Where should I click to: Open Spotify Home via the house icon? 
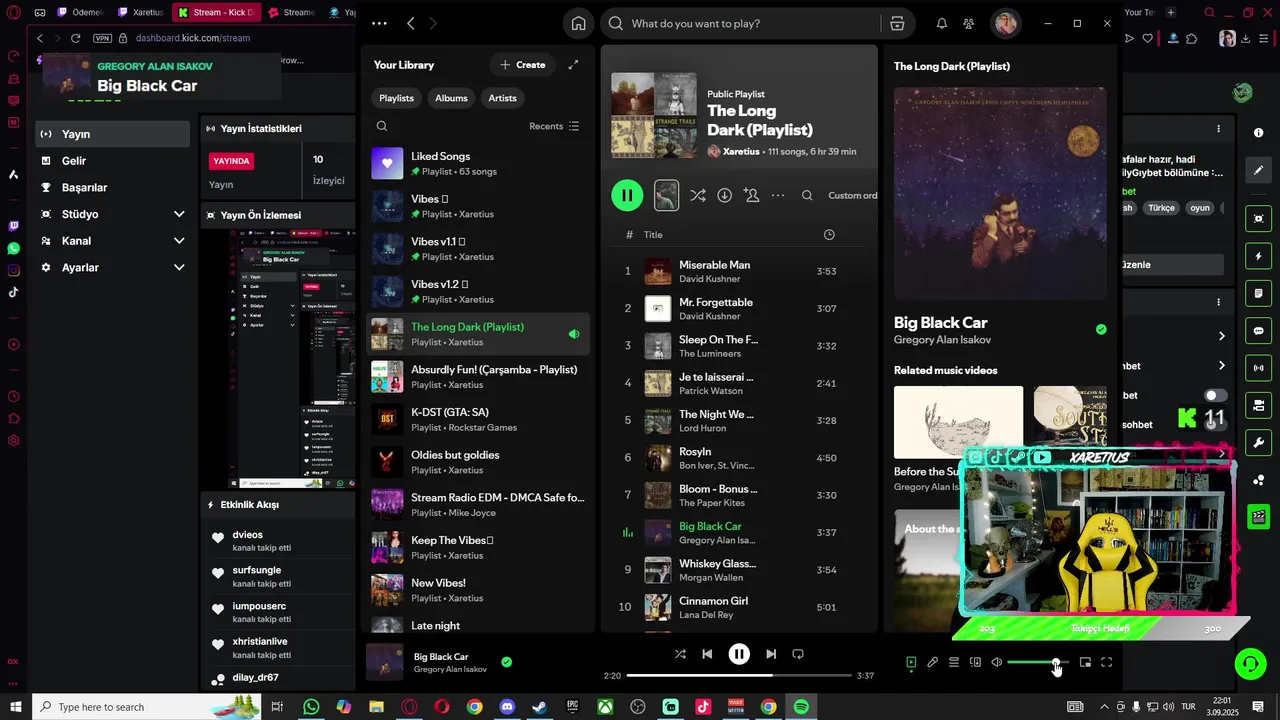(x=578, y=23)
